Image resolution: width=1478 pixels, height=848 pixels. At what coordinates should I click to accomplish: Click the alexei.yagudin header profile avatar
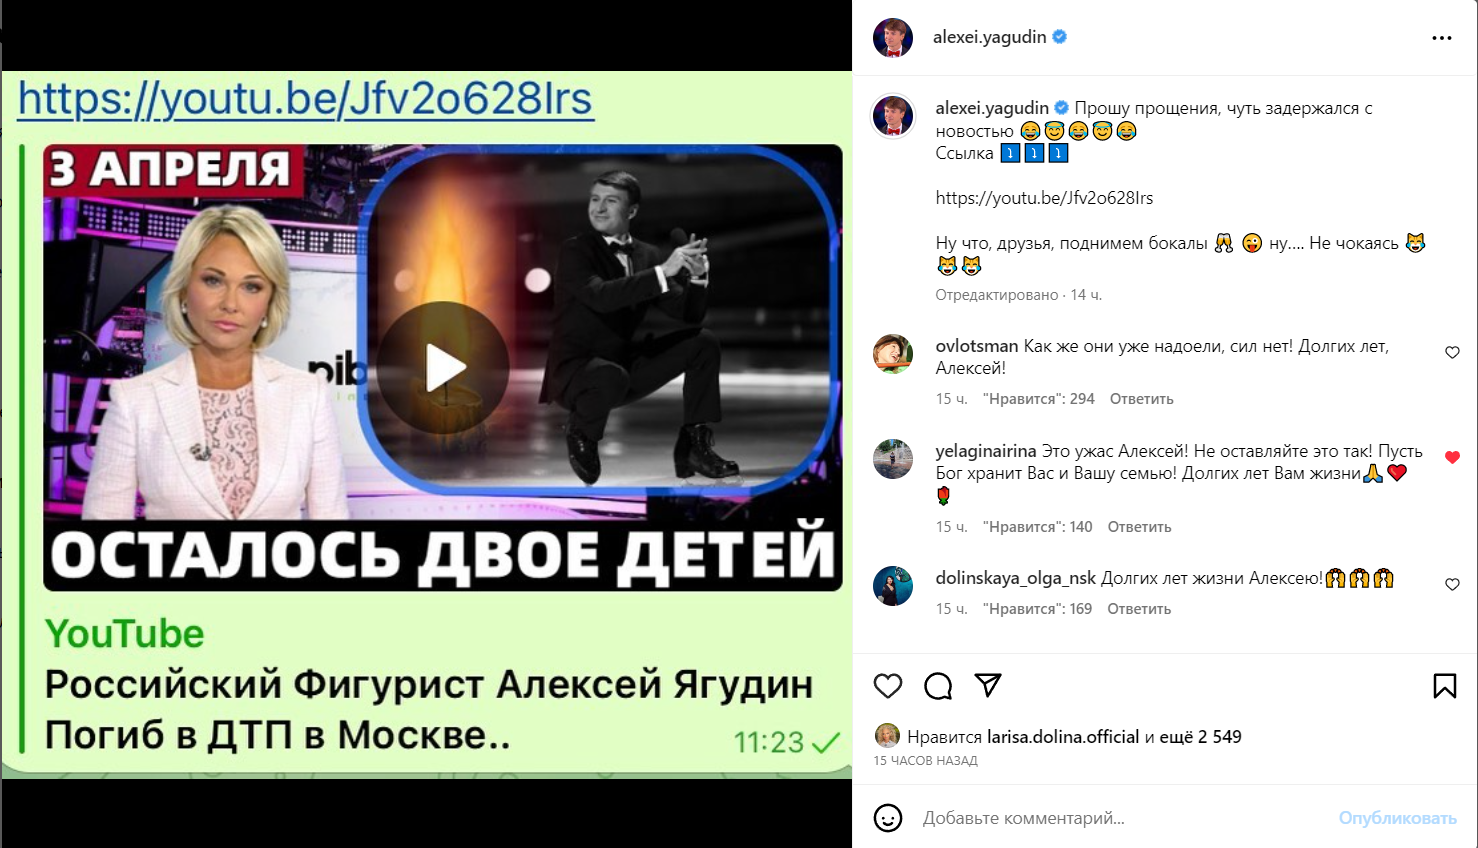click(893, 38)
